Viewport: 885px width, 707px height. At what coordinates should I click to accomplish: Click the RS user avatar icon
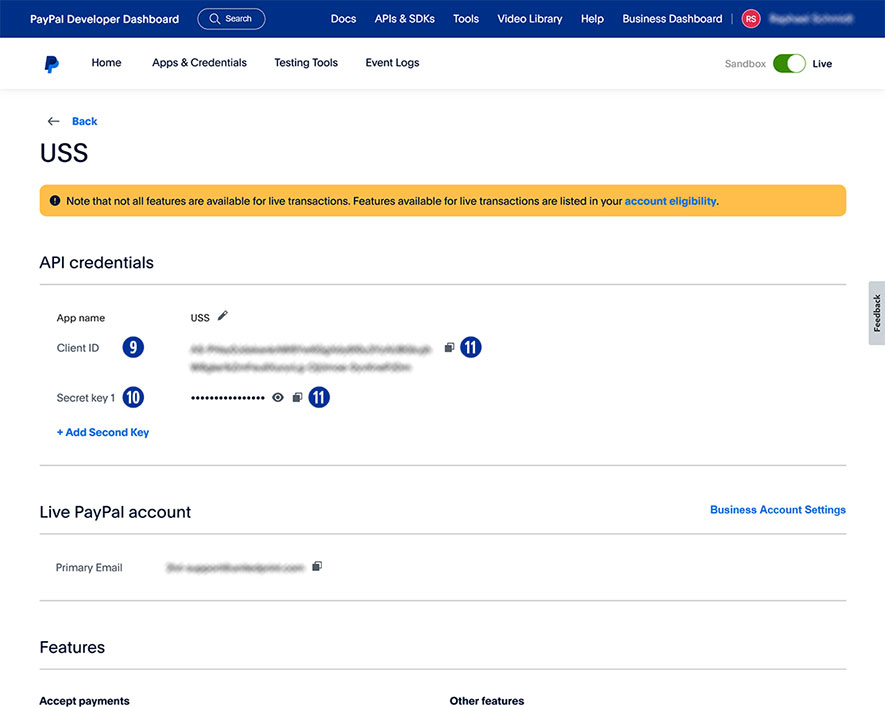750,19
